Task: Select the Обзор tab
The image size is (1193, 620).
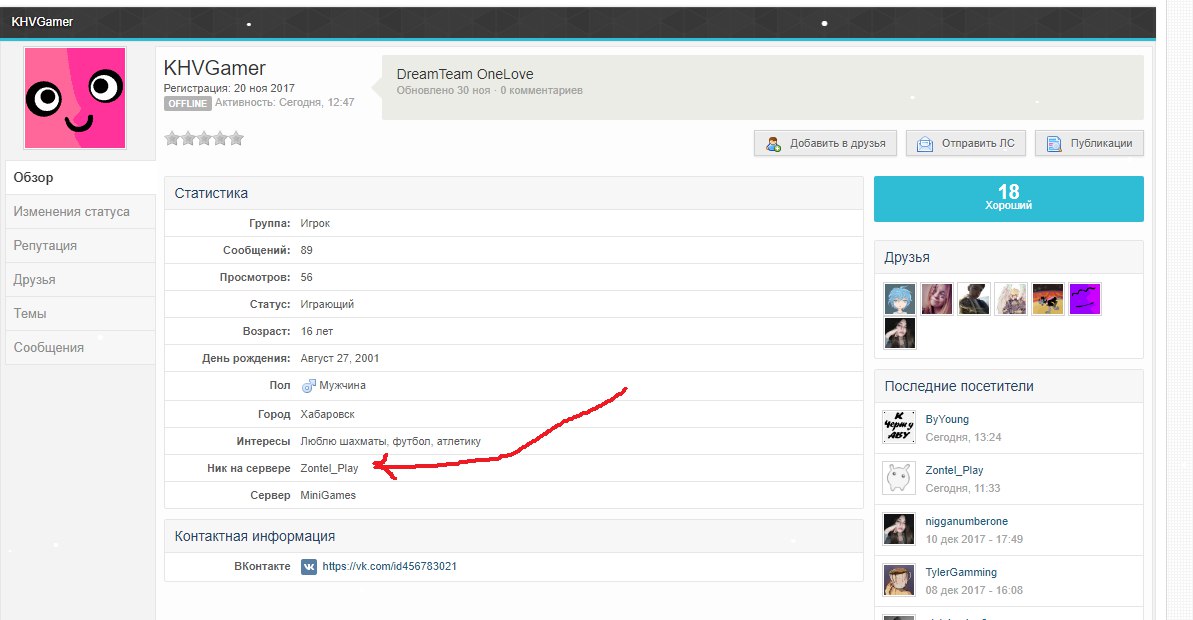Action: (81, 177)
